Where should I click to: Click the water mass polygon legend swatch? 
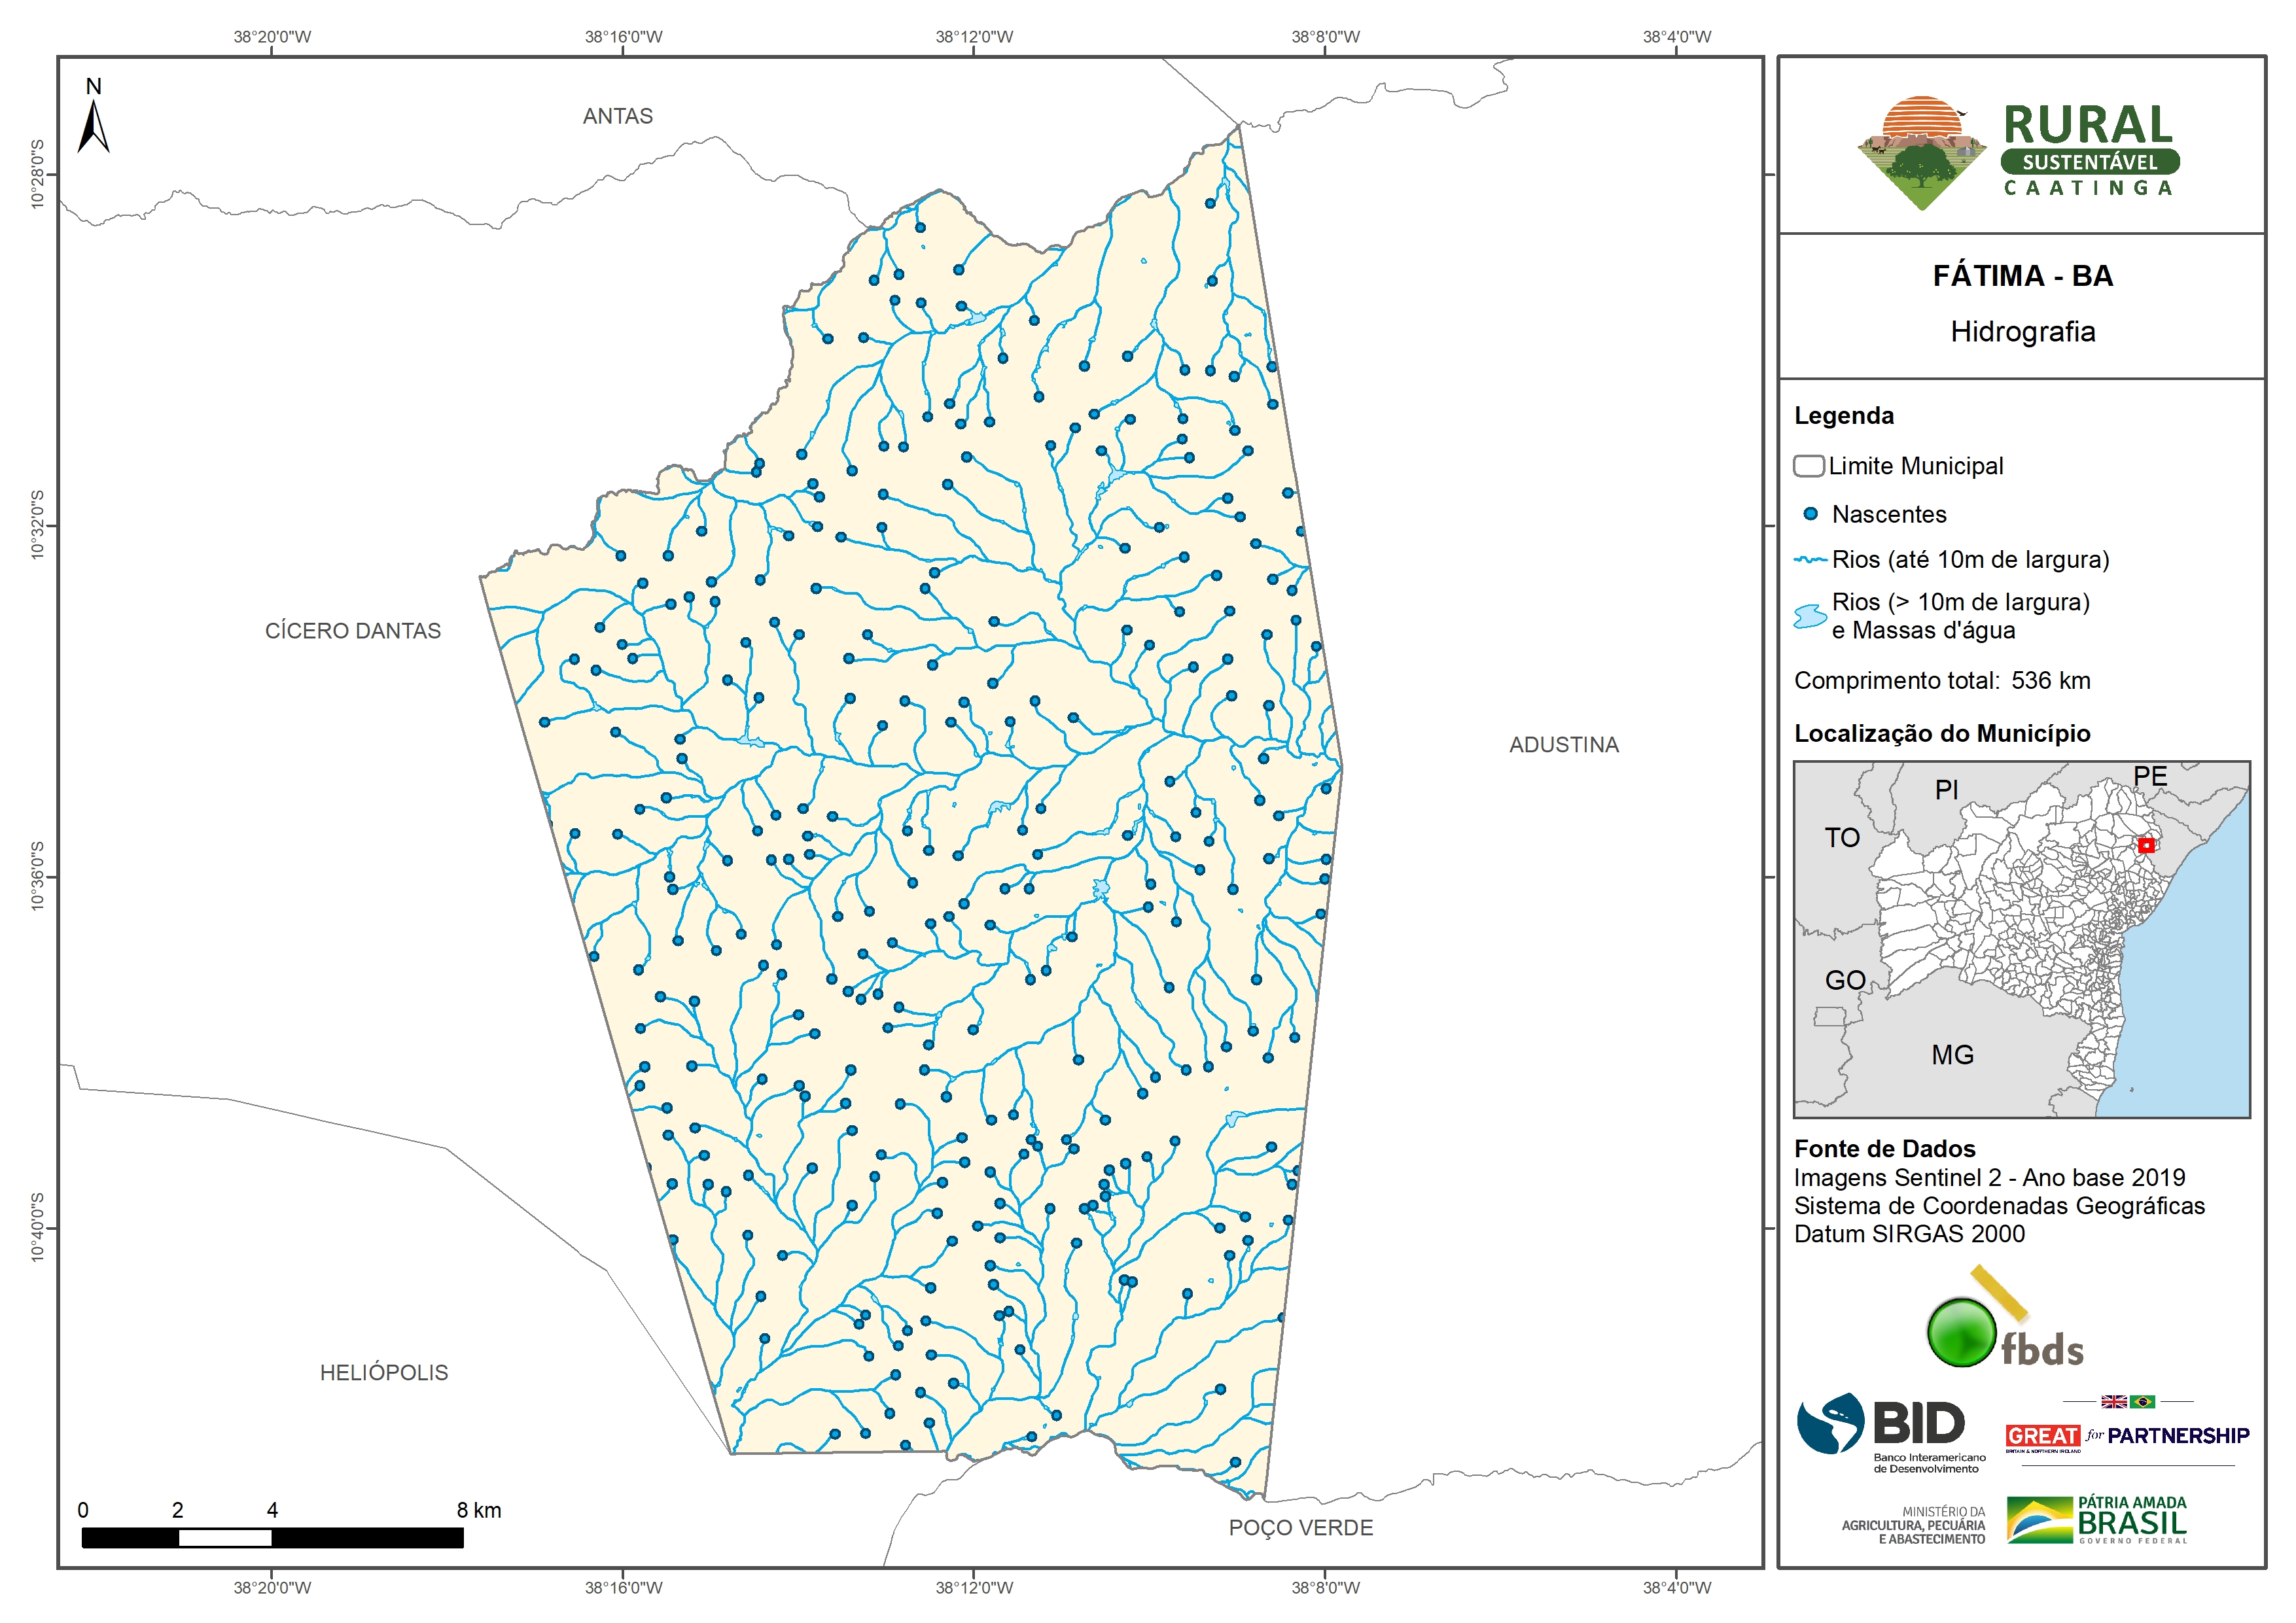click(x=1810, y=616)
